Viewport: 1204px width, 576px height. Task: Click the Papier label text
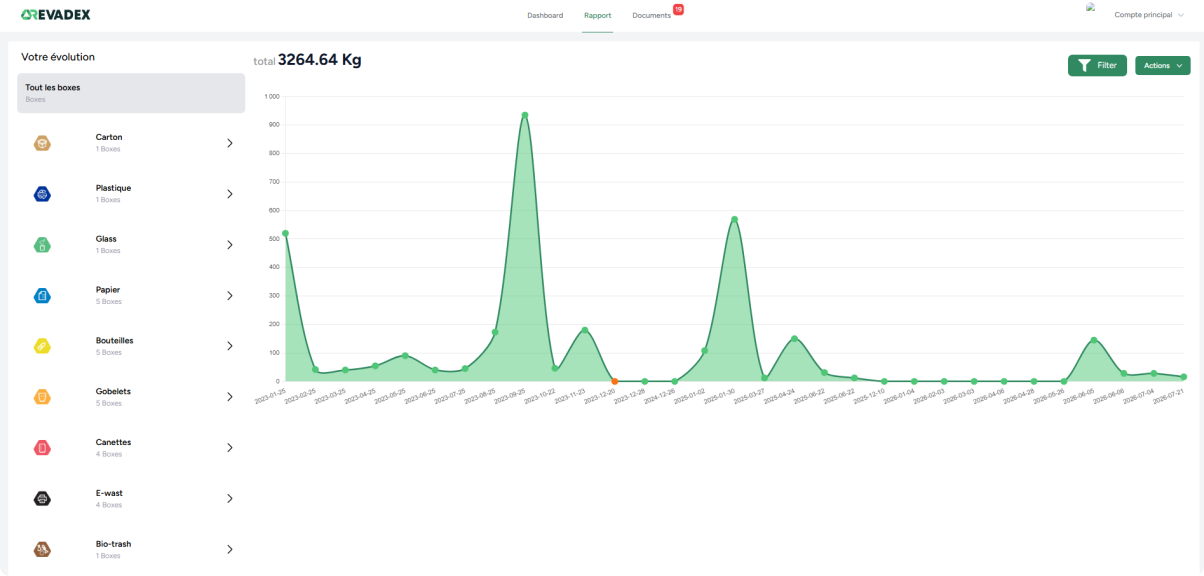(108, 290)
